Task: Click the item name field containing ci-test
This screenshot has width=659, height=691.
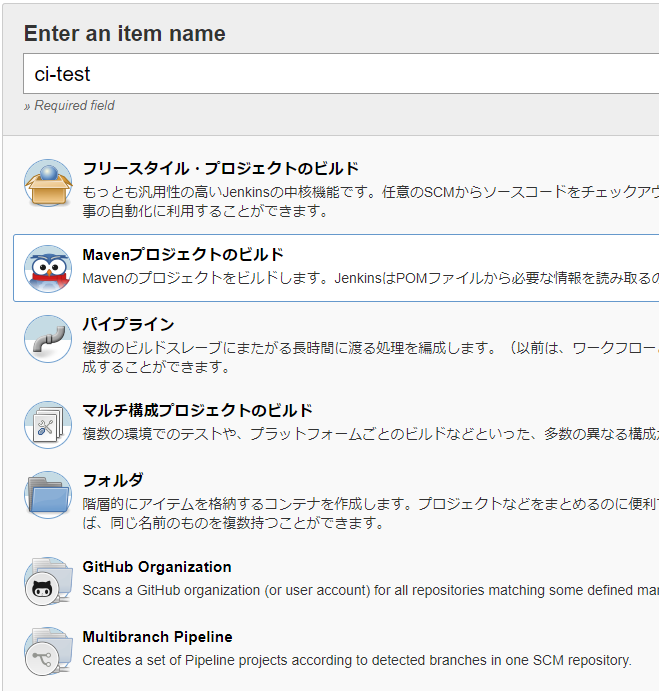Action: [341, 74]
